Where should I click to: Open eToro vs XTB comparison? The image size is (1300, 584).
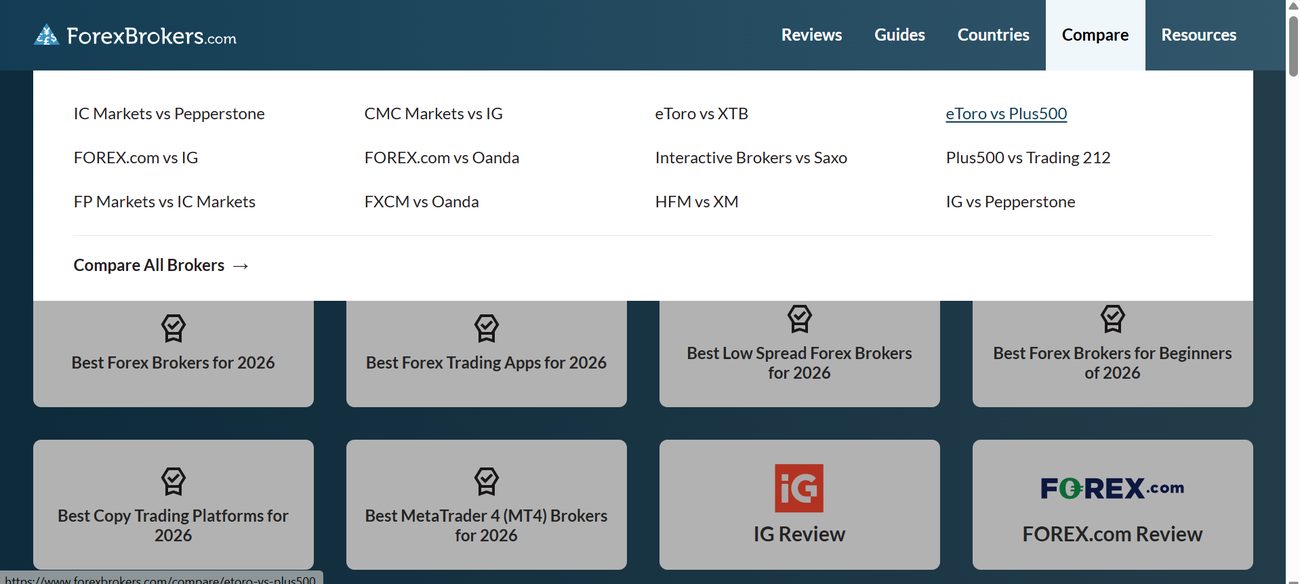click(x=701, y=114)
